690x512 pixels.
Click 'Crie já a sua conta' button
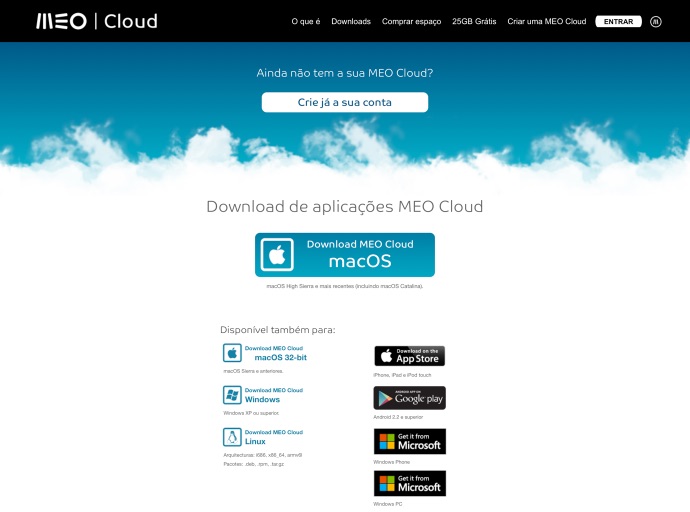click(x=345, y=102)
